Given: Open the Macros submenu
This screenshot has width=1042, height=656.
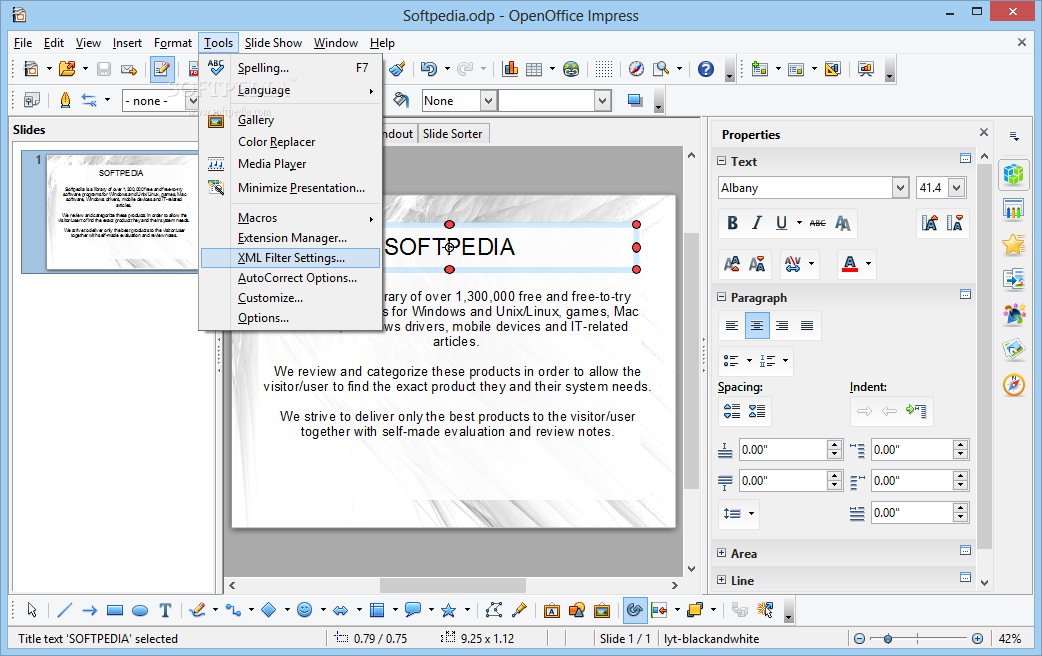Looking at the screenshot, I should click(290, 218).
